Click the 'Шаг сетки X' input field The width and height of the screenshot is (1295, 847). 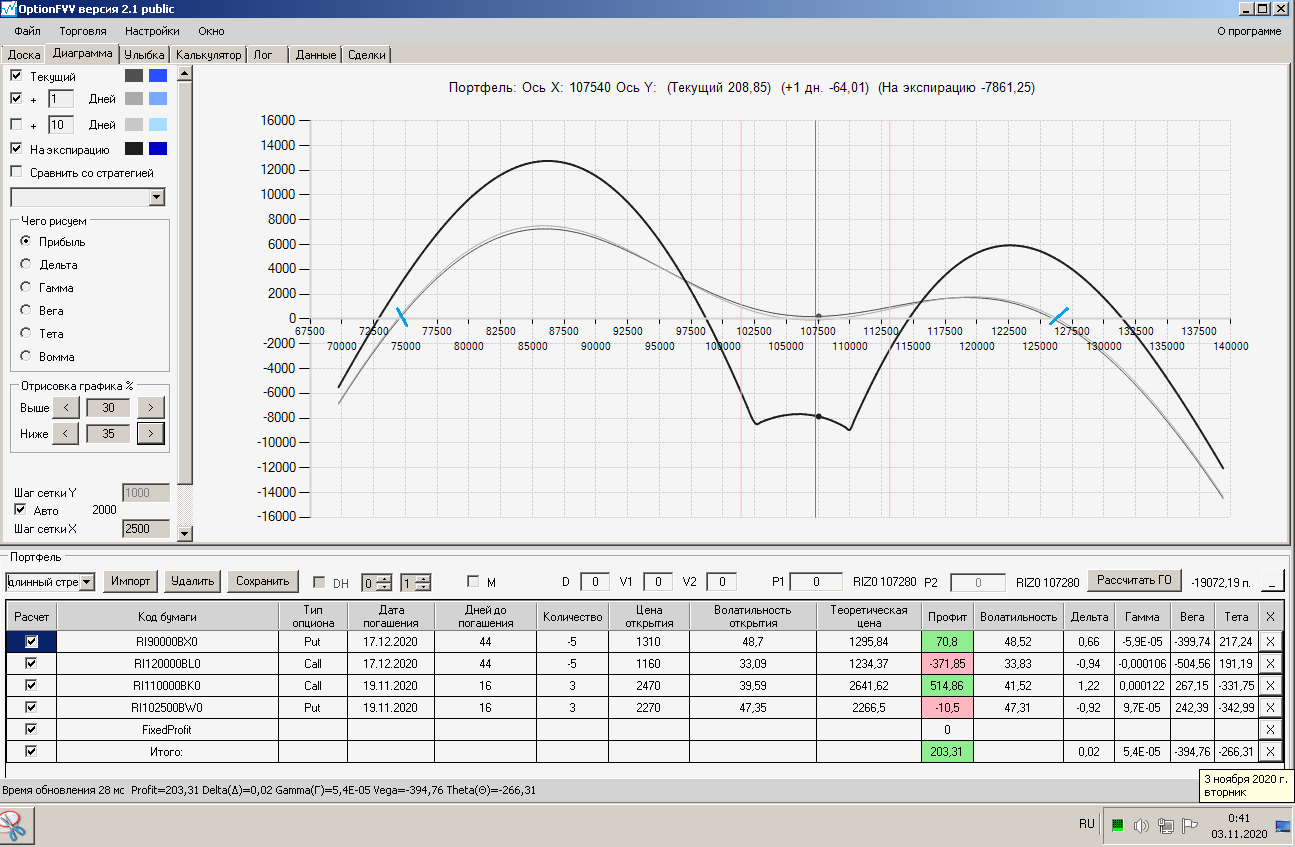point(145,528)
